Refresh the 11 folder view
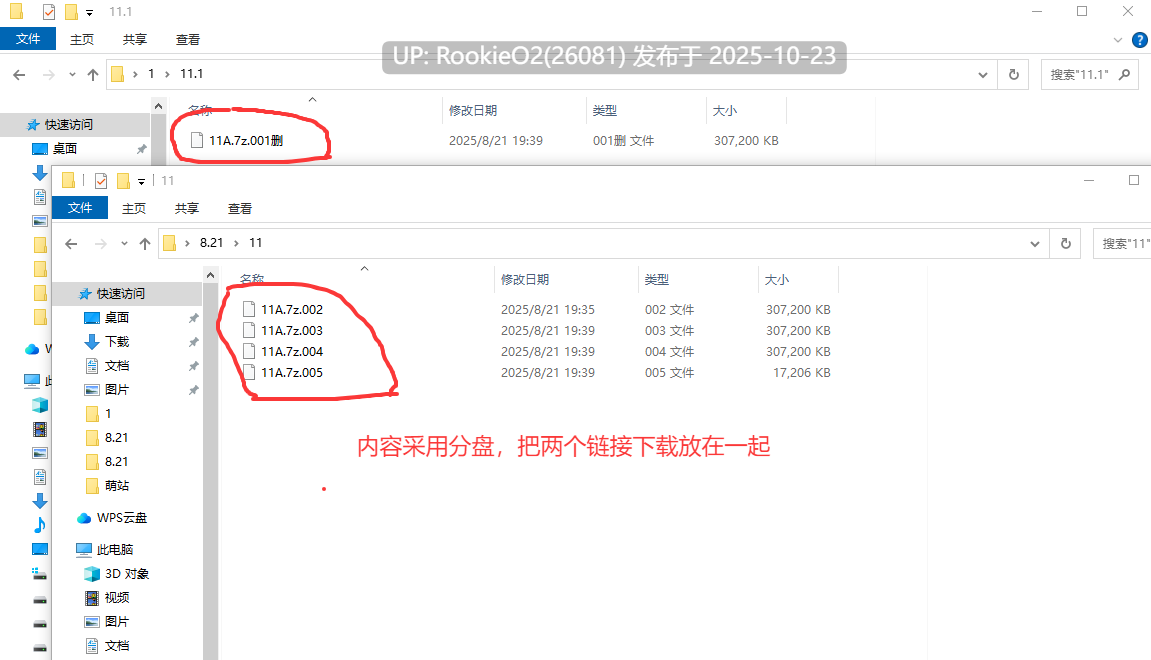This screenshot has width=1151, height=660. 1066,244
